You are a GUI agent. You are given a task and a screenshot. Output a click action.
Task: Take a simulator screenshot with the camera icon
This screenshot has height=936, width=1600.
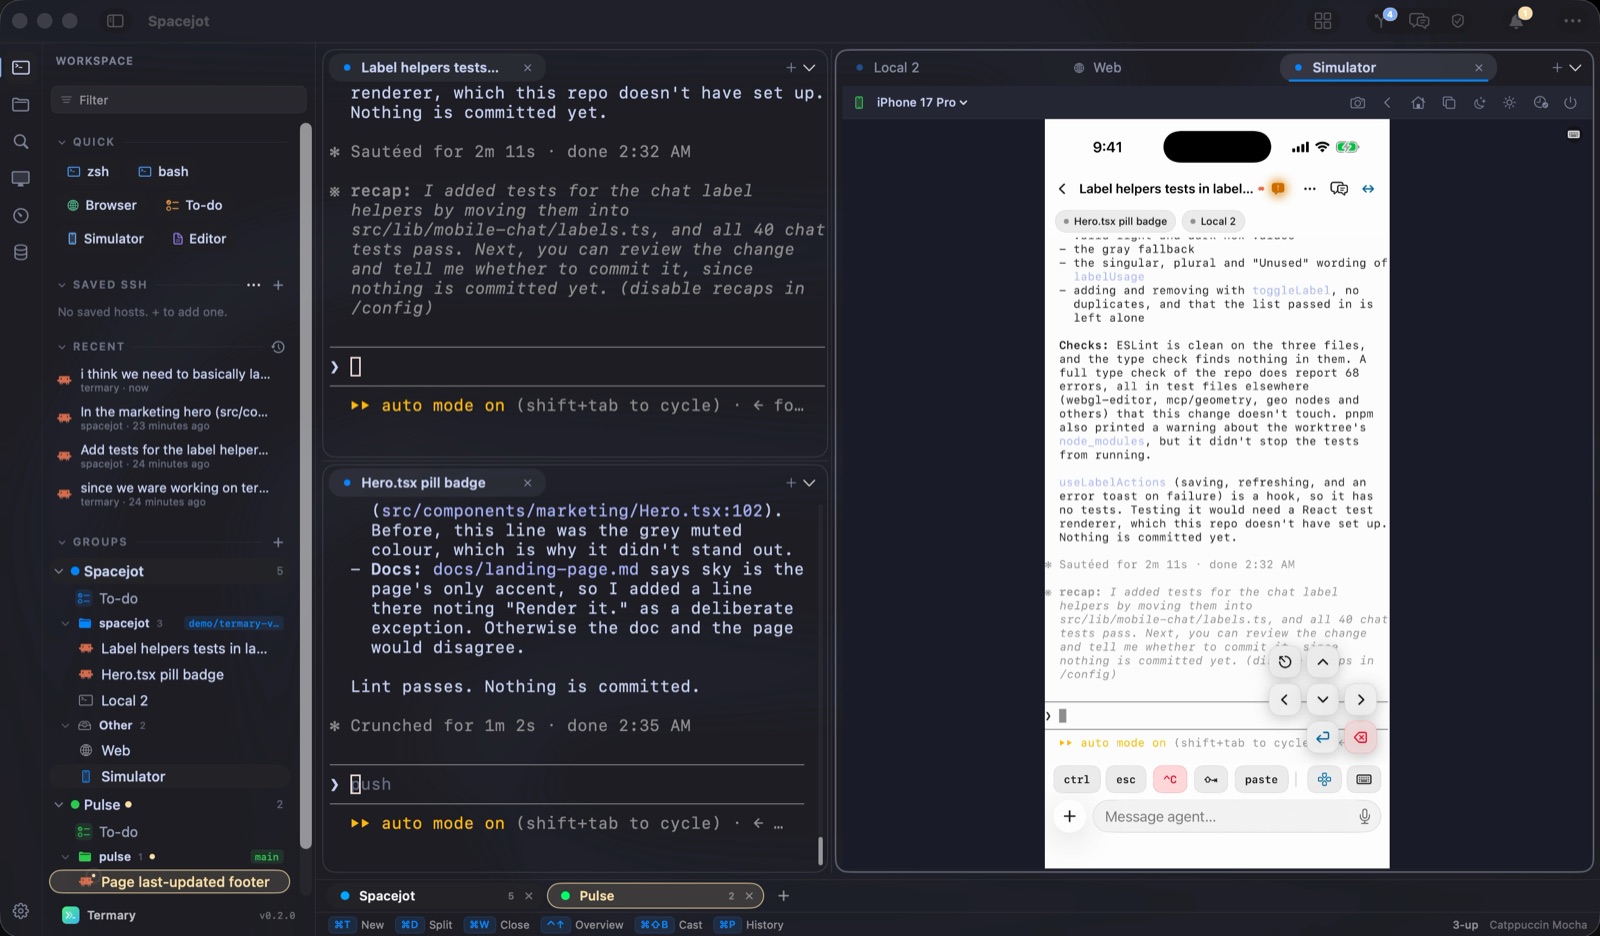coord(1357,103)
